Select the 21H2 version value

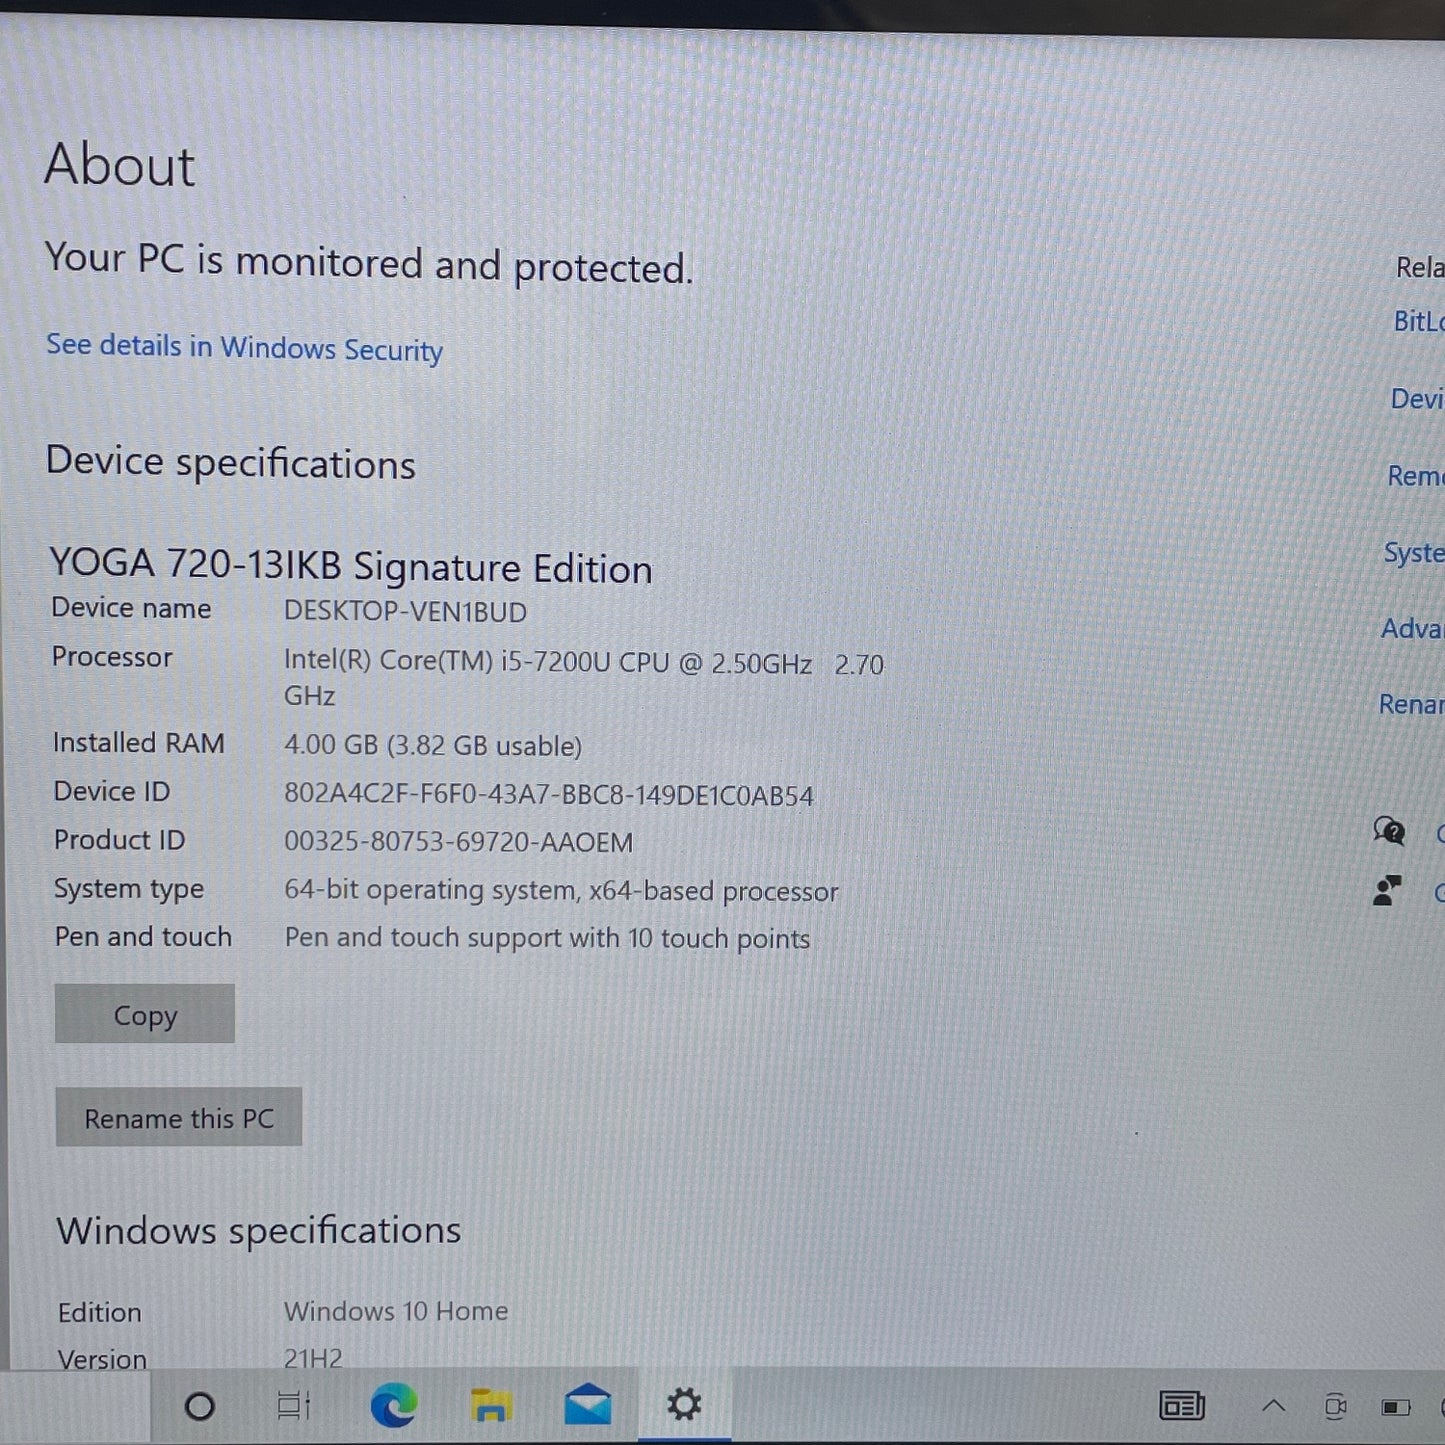click(x=313, y=1358)
